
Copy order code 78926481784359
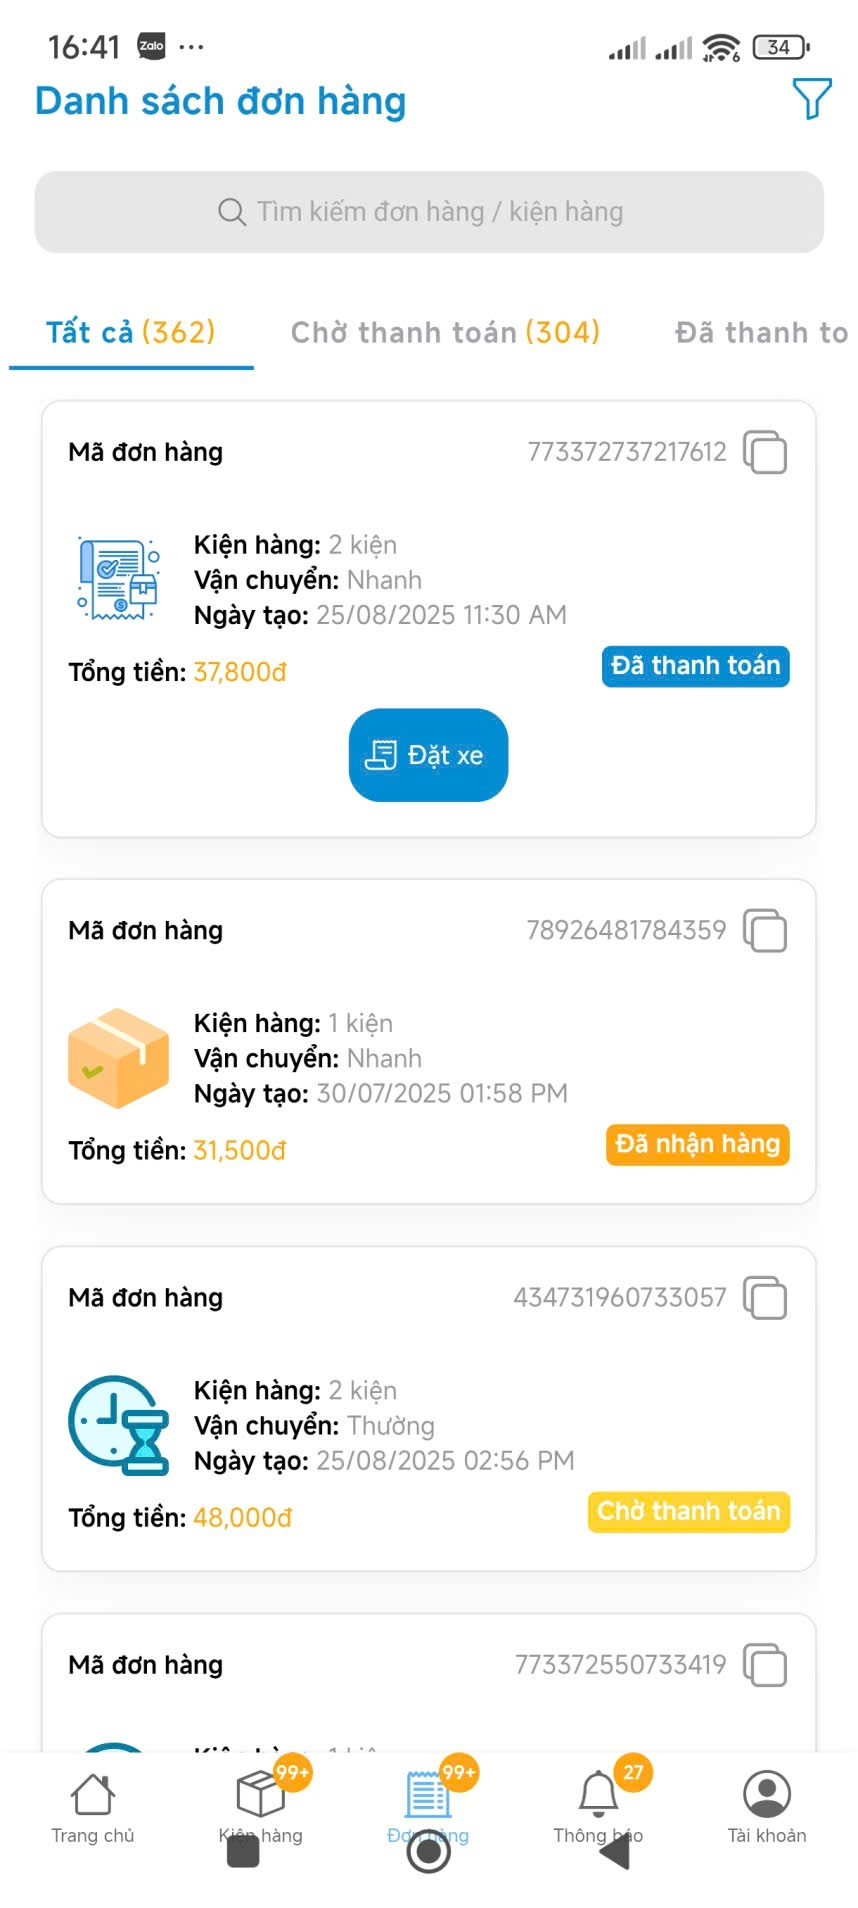[765, 931]
